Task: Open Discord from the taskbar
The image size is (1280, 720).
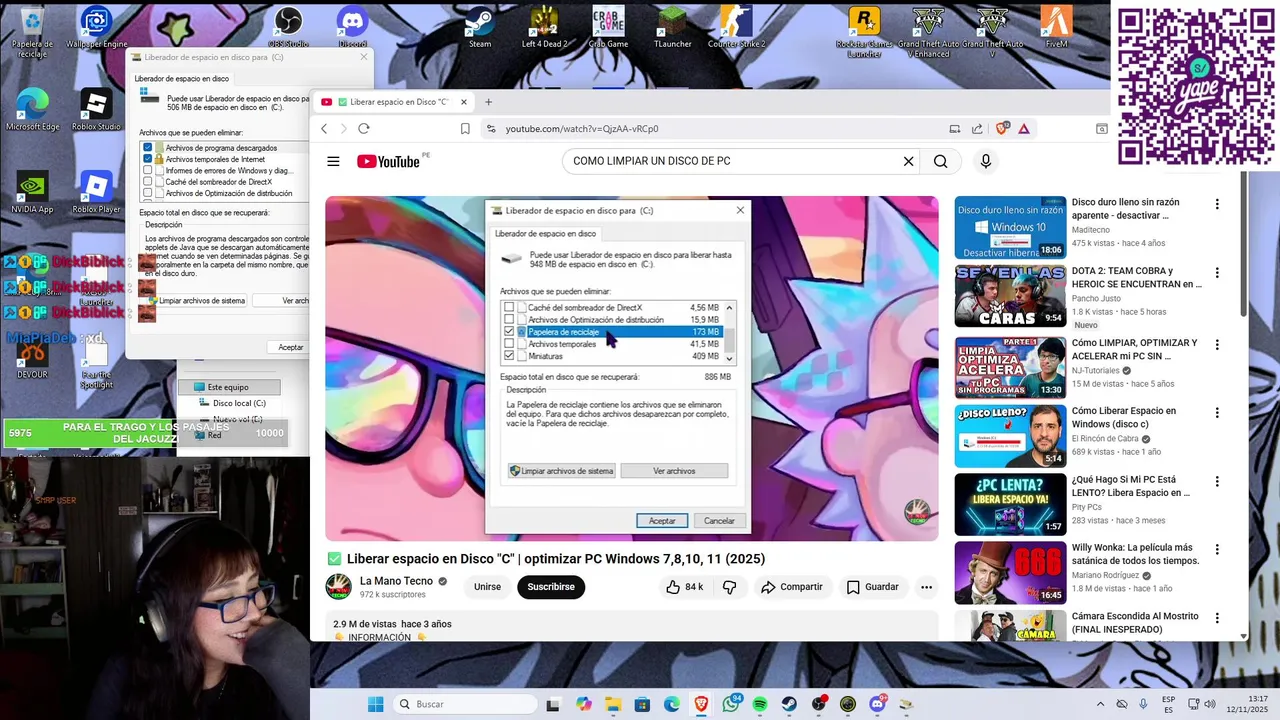Action: [x=877, y=704]
